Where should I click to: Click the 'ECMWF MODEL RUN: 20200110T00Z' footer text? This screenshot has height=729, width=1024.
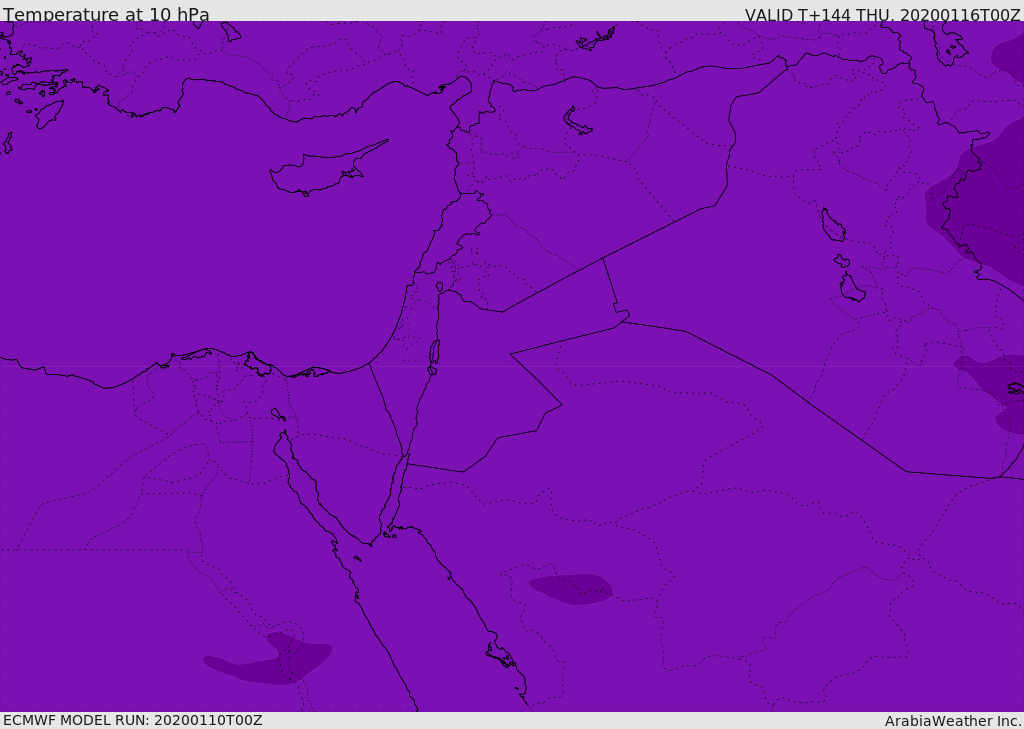(133, 720)
